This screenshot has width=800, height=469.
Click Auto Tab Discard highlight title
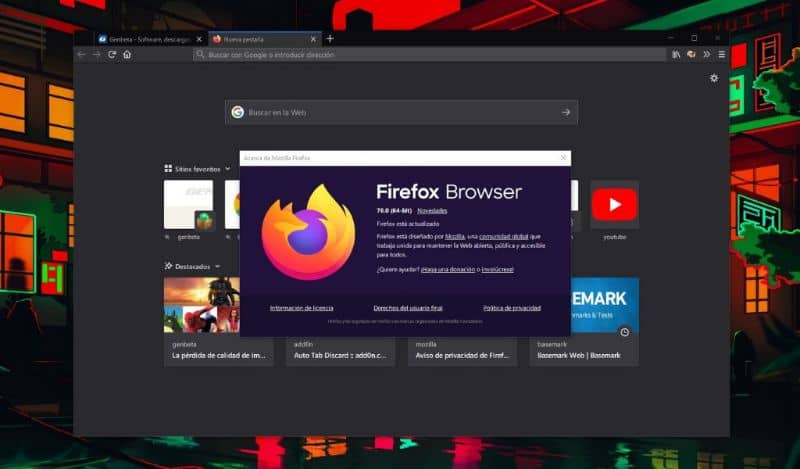coord(340,355)
